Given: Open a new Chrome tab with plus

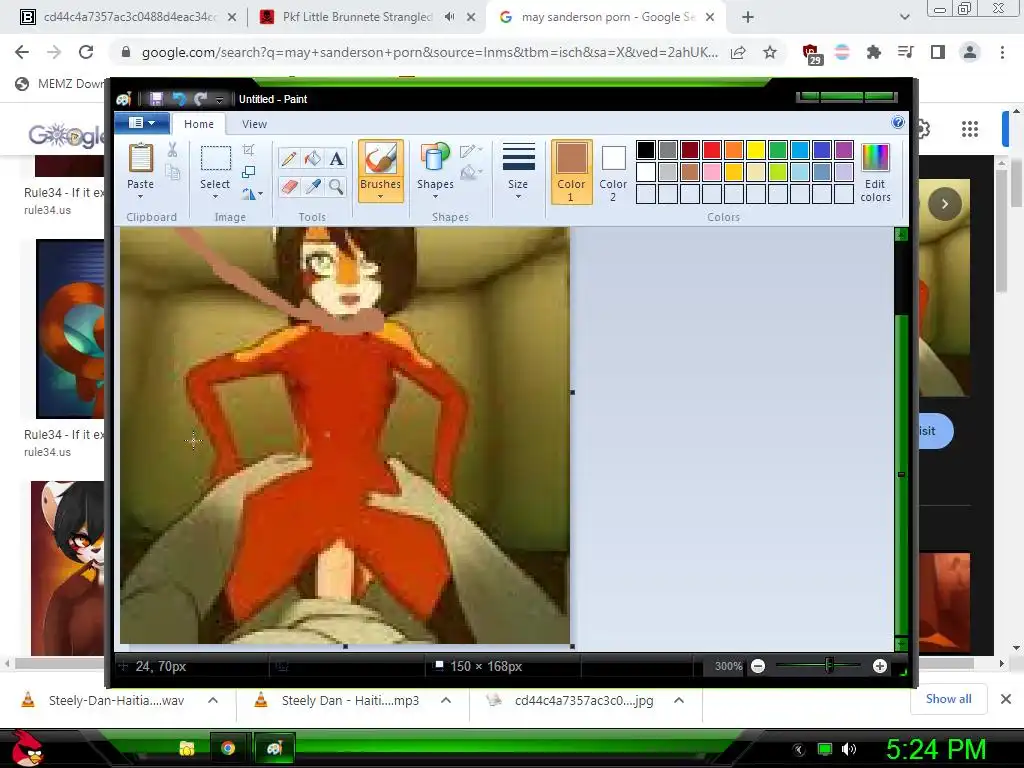Looking at the screenshot, I should click(x=748, y=18).
